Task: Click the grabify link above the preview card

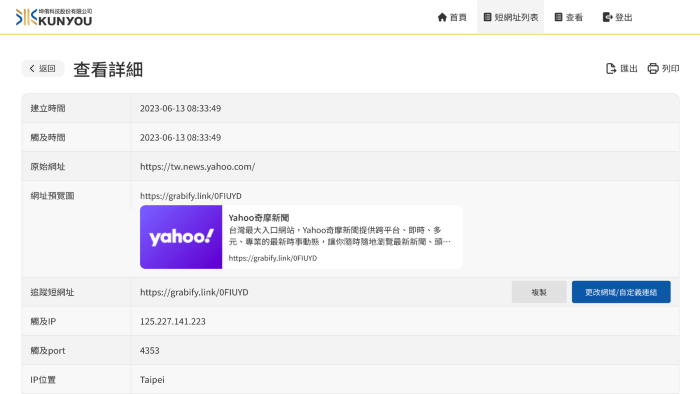Action: click(x=191, y=196)
